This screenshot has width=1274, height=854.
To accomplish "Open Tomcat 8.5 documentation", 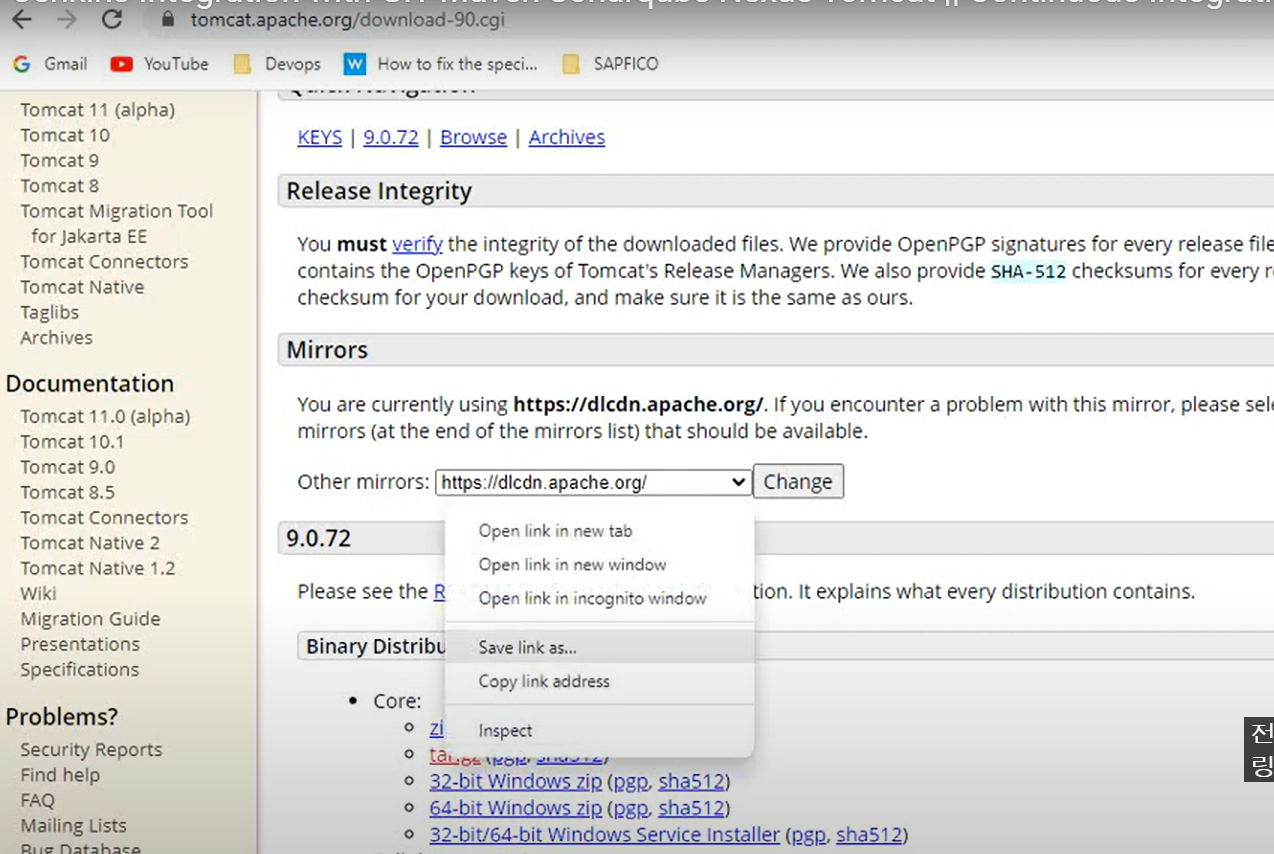I will pos(67,492).
